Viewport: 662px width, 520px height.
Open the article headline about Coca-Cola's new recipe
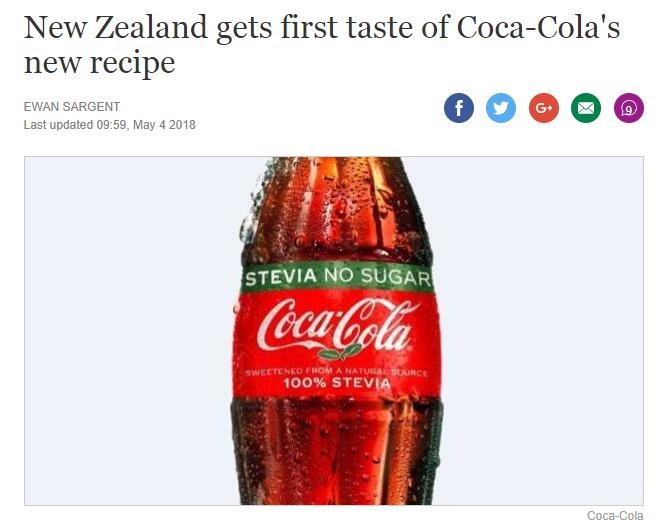322,44
